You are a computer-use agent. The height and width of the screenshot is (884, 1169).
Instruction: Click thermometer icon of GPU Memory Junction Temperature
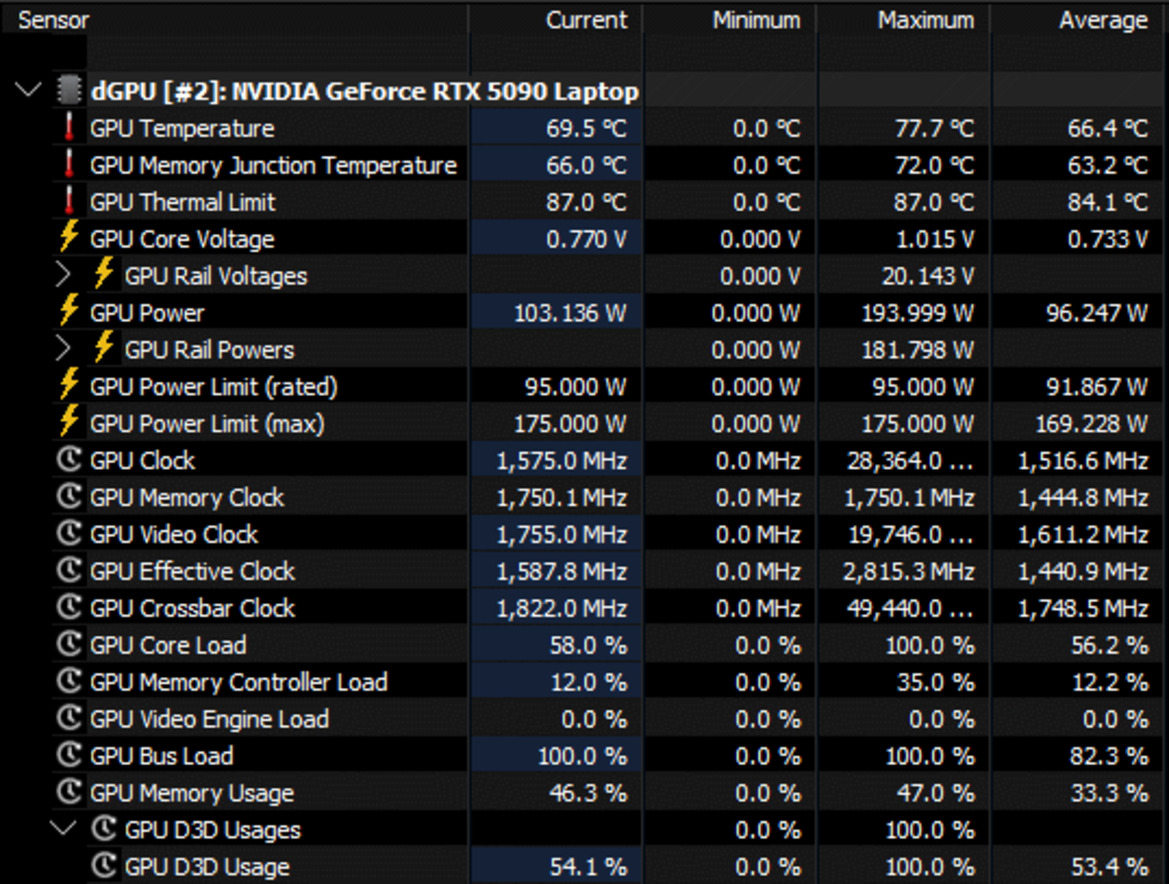pyautogui.click(x=69, y=164)
